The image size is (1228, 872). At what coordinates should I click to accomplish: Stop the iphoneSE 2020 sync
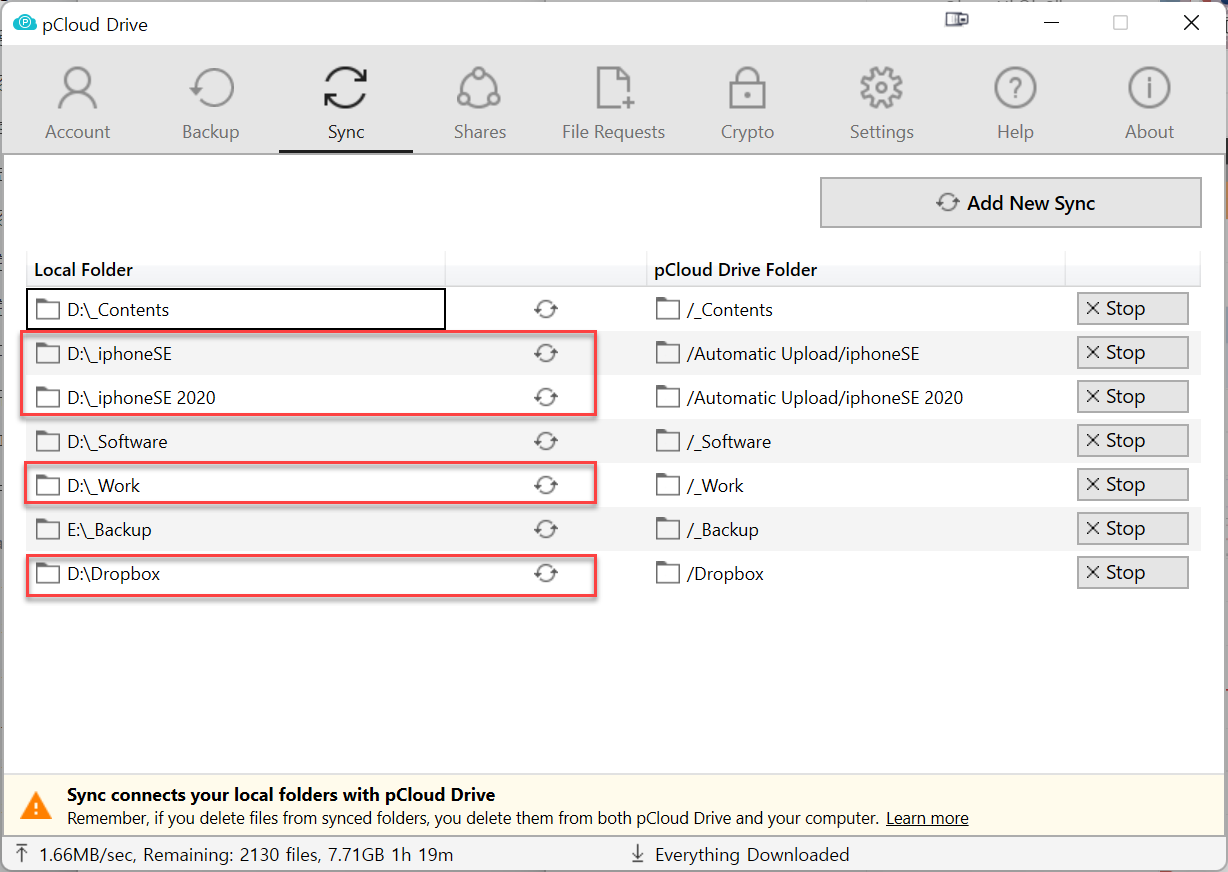point(1132,397)
